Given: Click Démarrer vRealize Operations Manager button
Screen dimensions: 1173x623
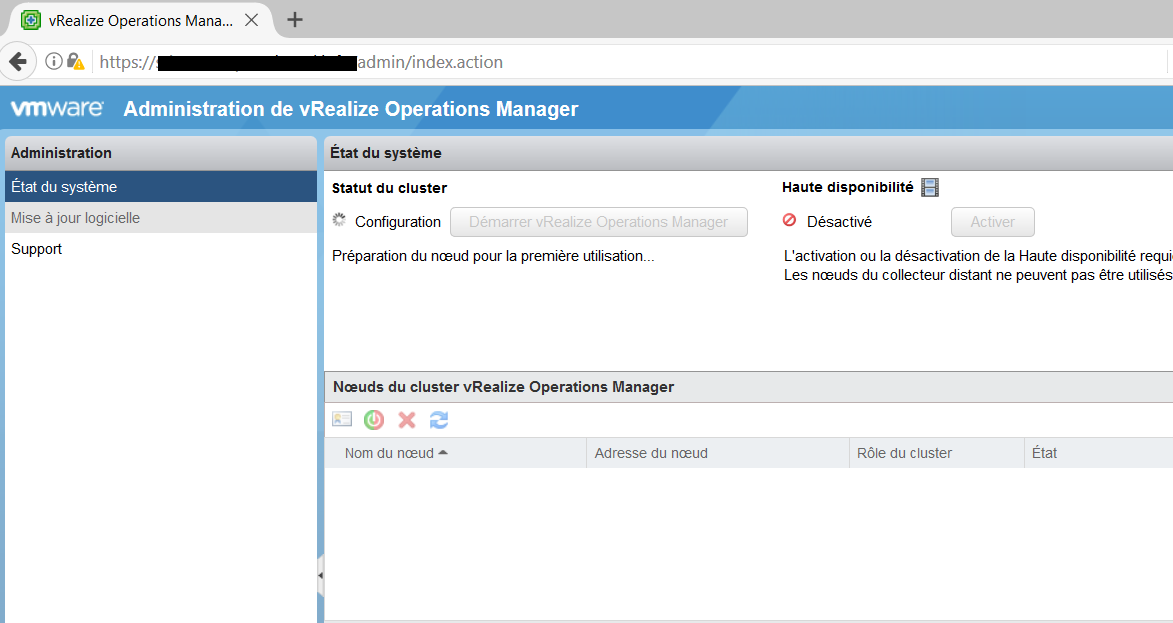Looking at the screenshot, I should point(598,222).
